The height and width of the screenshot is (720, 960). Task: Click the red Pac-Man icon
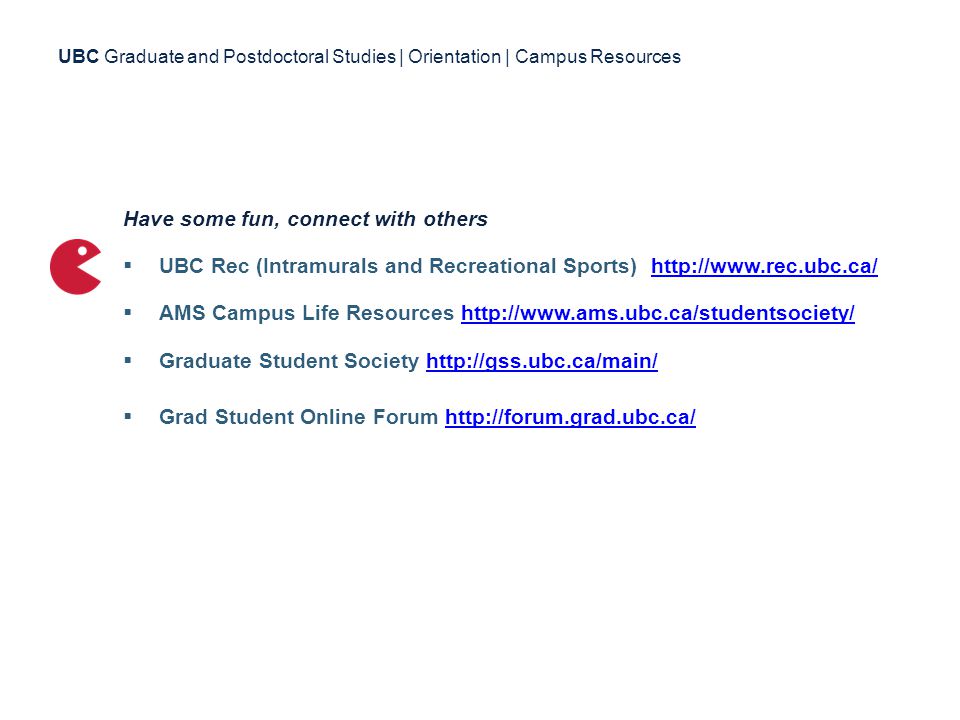pyautogui.click(x=76, y=267)
